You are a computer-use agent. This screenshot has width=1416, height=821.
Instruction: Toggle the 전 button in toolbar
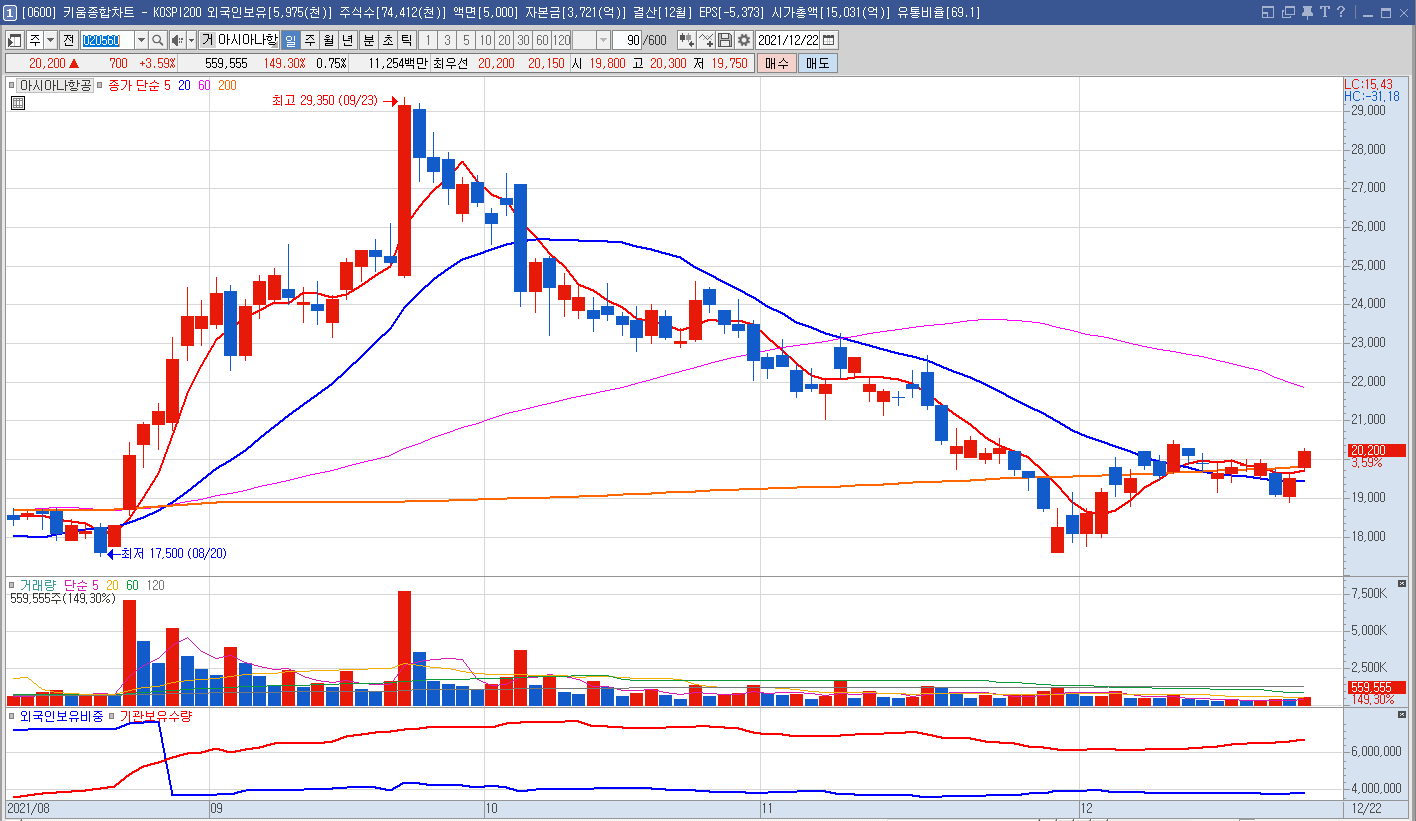(68, 40)
